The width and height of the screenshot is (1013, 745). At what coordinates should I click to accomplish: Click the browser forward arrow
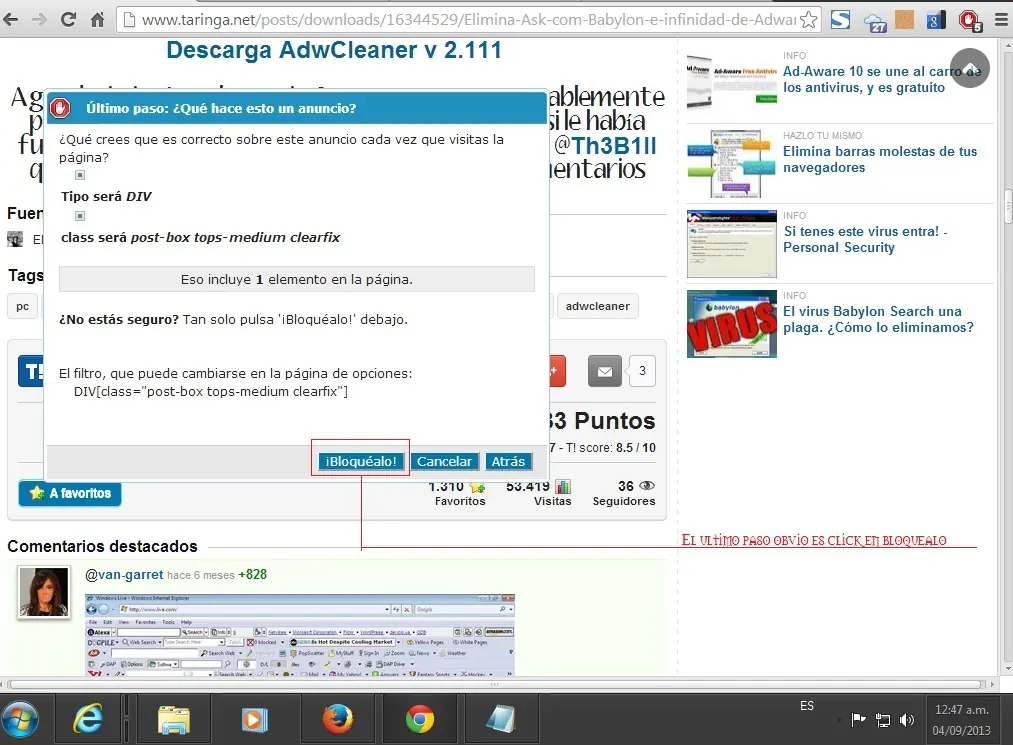tap(39, 19)
